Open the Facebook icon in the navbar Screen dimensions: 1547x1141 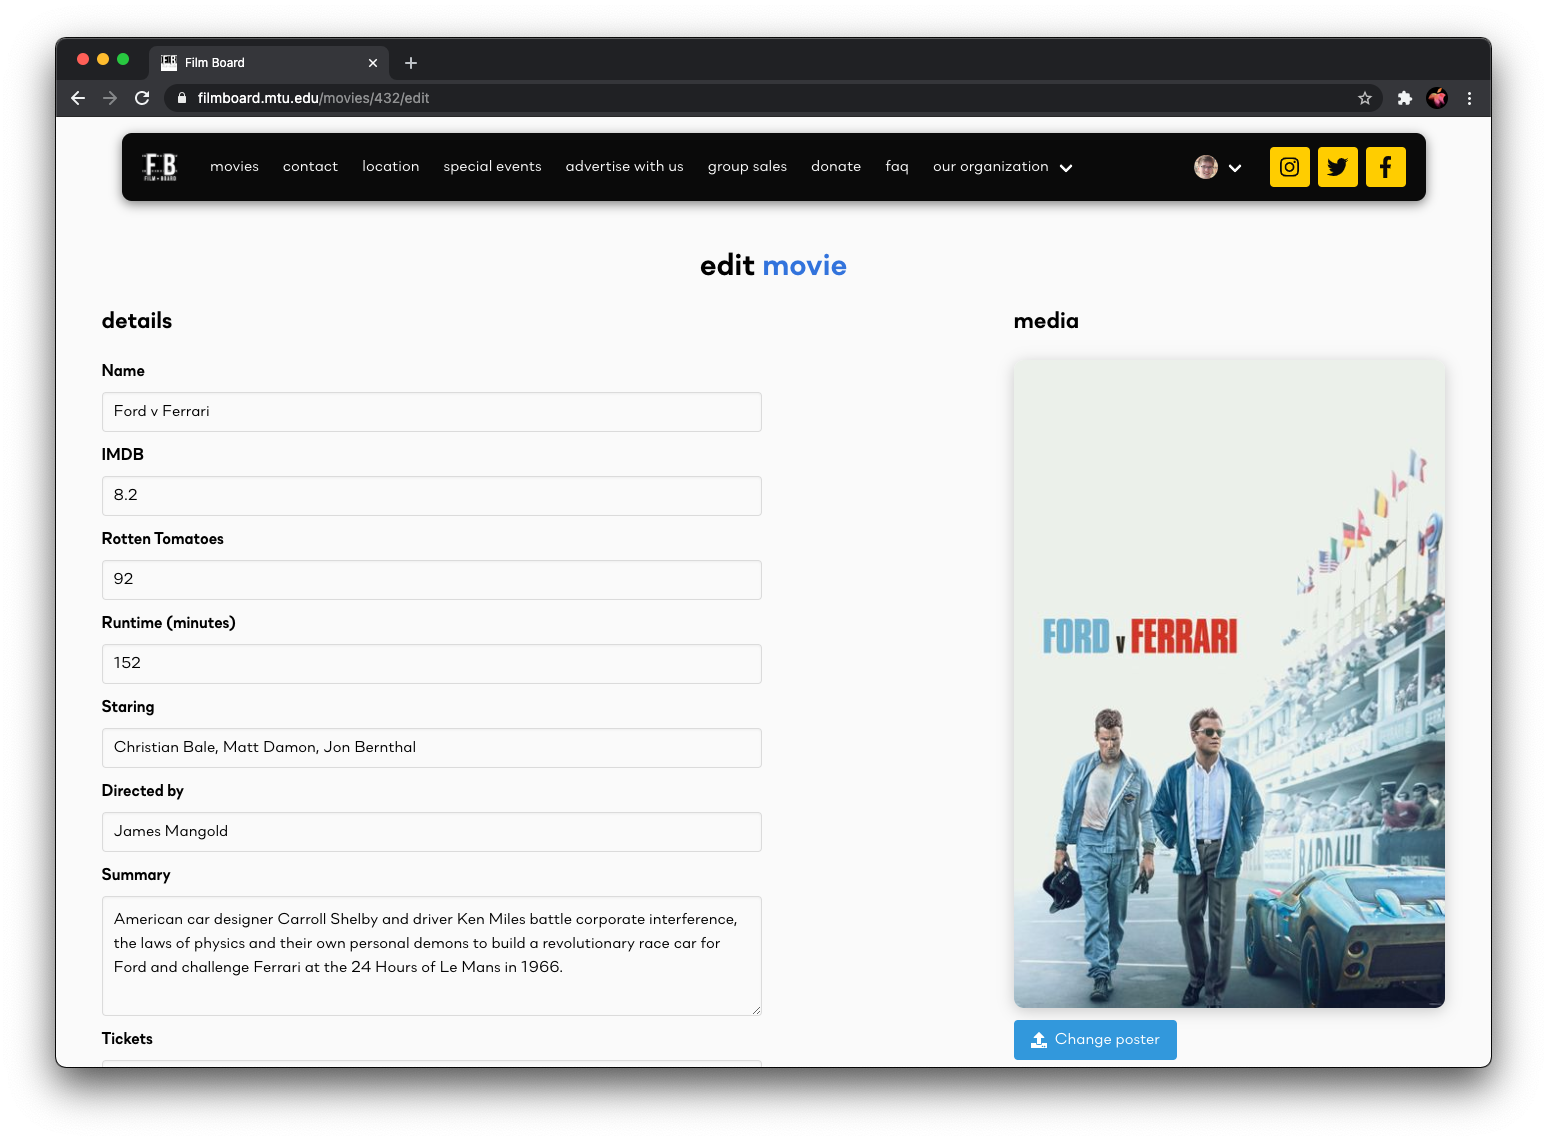tap(1385, 167)
